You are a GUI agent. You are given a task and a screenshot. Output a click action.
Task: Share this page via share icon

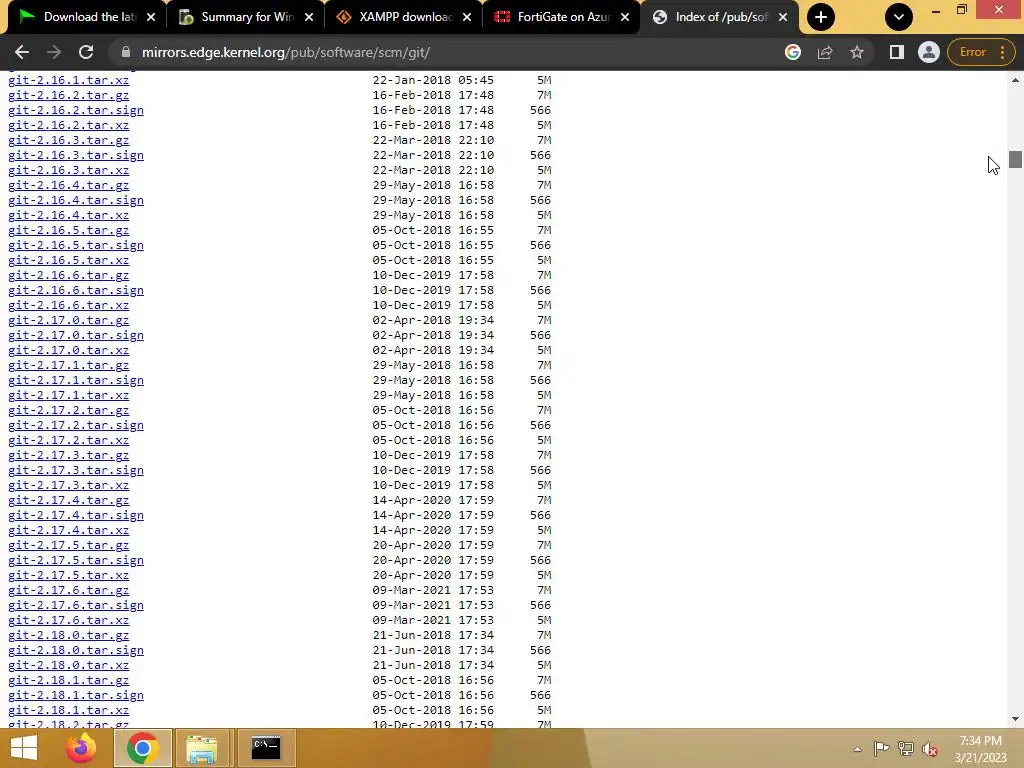(825, 52)
